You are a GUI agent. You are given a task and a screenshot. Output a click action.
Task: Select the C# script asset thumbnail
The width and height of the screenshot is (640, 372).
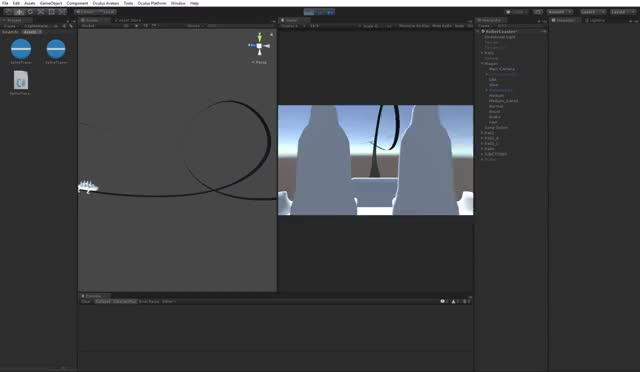click(x=21, y=80)
